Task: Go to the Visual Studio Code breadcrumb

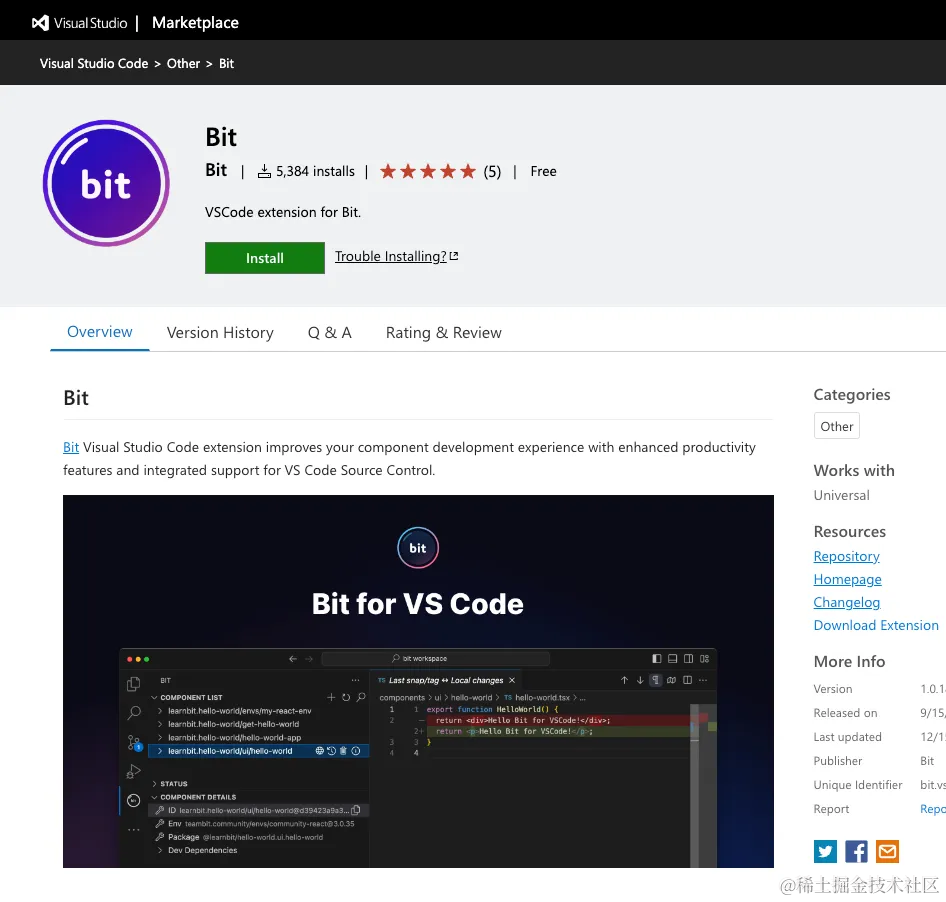Action: pyautogui.click(x=94, y=63)
